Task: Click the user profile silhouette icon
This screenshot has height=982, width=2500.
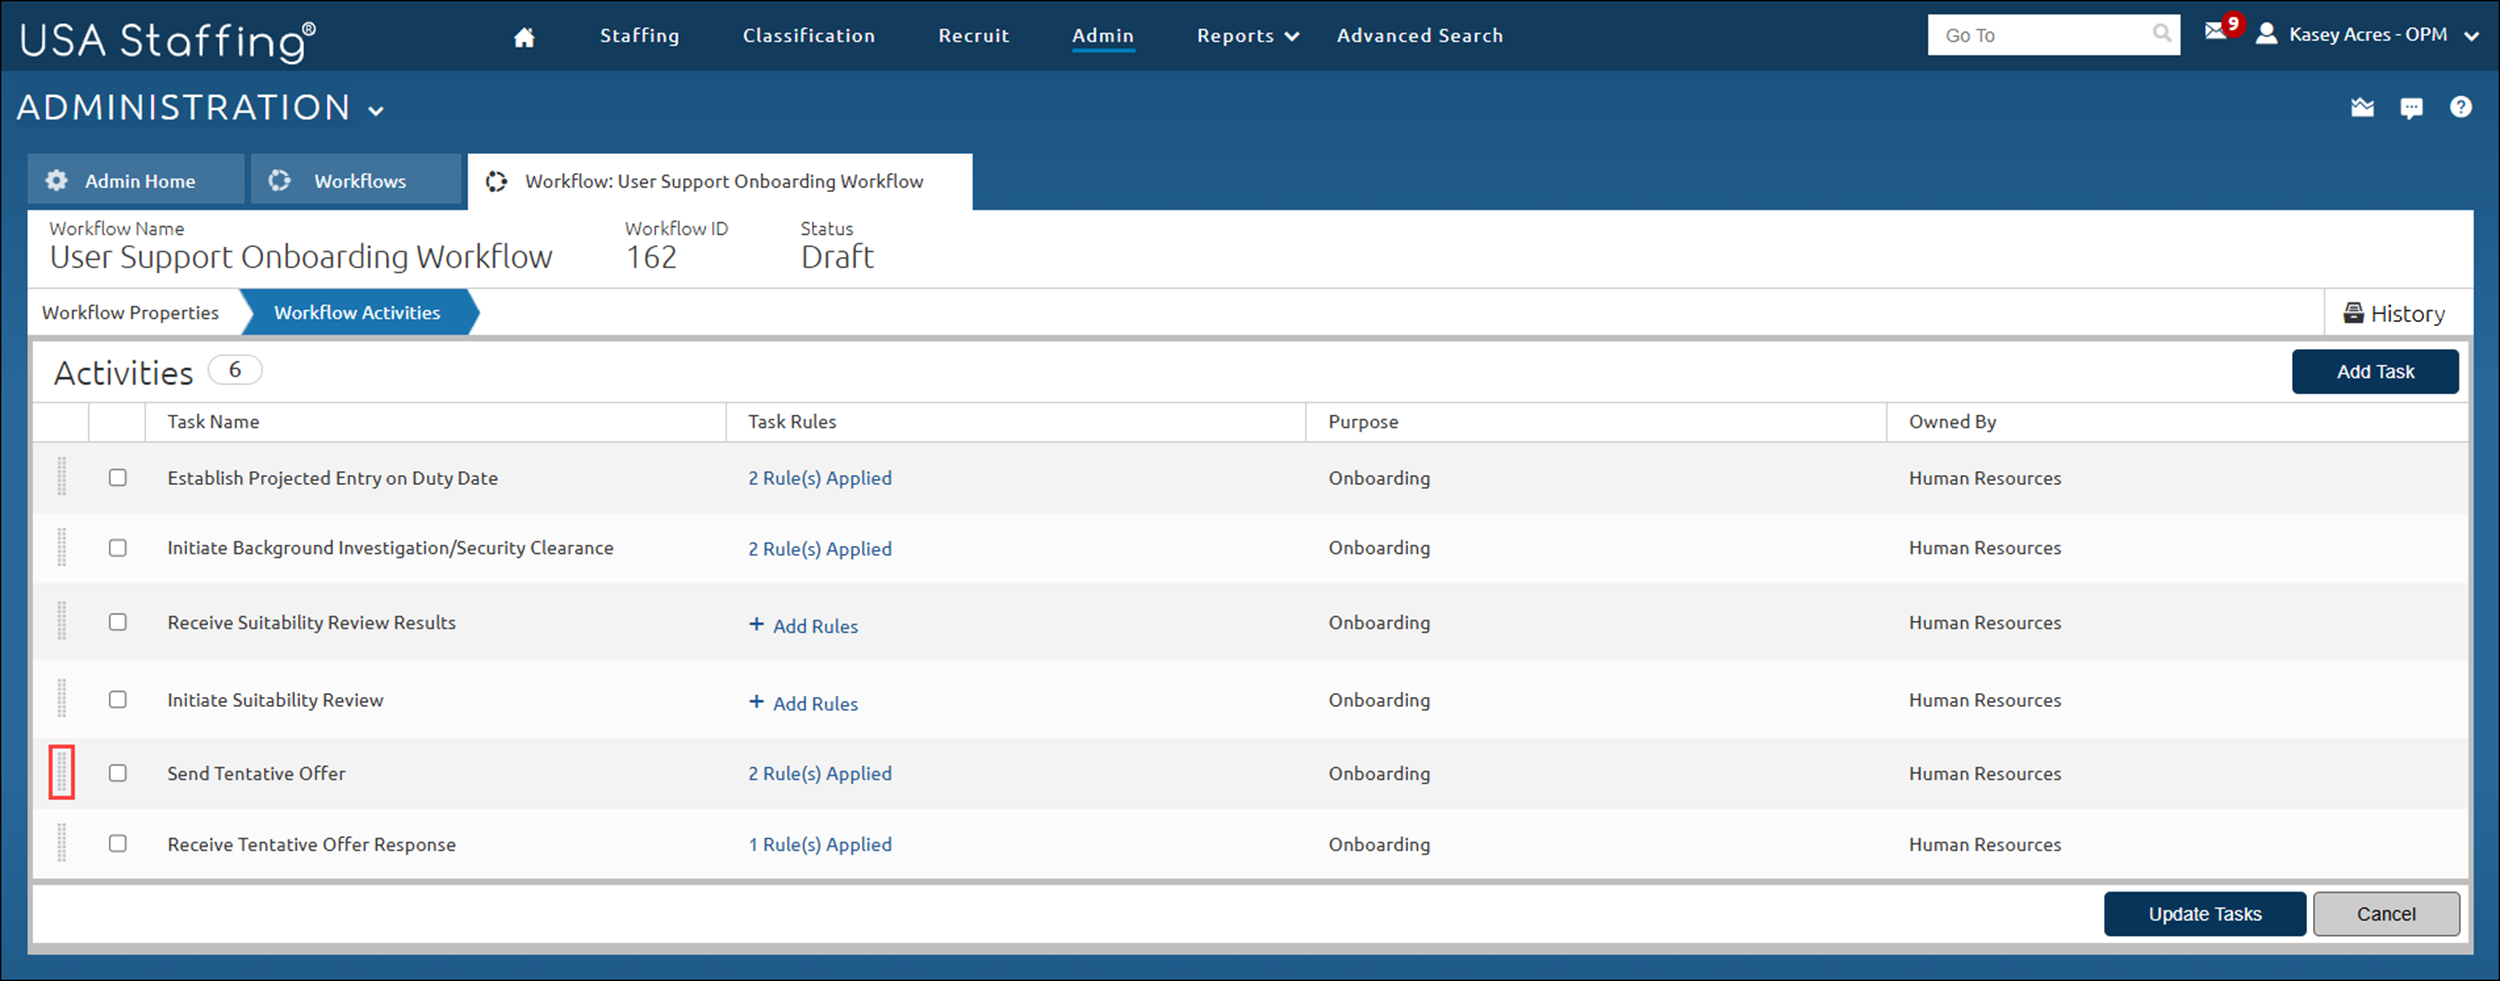Action: pyautogui.click(x=2267, y=34)
